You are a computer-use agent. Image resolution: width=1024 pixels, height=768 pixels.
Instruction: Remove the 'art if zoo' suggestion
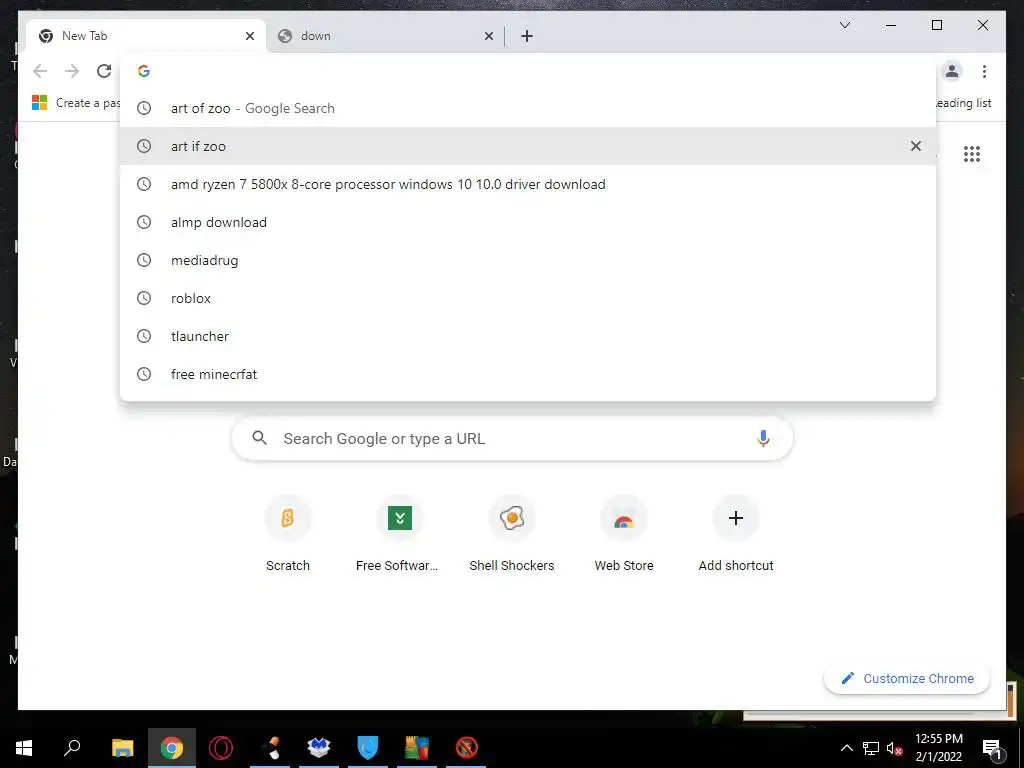click(x=916, y=146)
